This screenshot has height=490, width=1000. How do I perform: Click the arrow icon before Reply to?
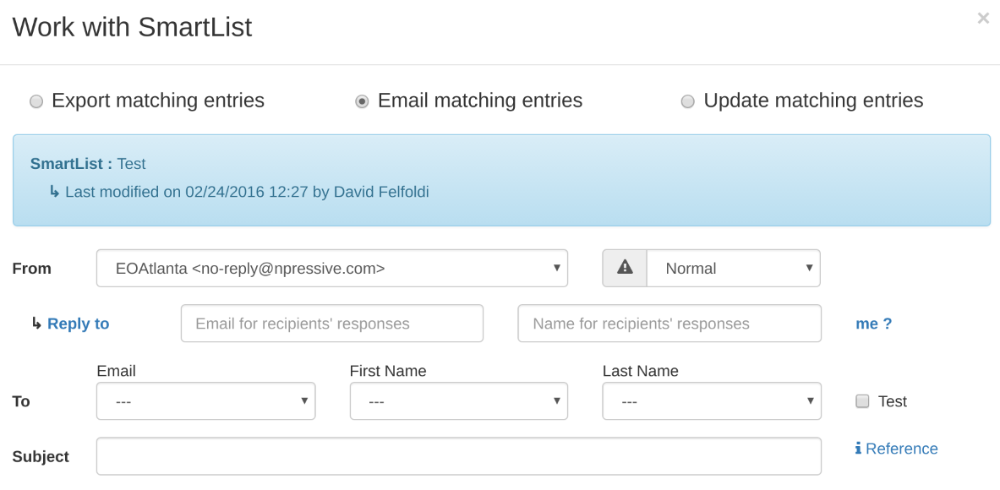pyautogui.click(x=36, y=323)
